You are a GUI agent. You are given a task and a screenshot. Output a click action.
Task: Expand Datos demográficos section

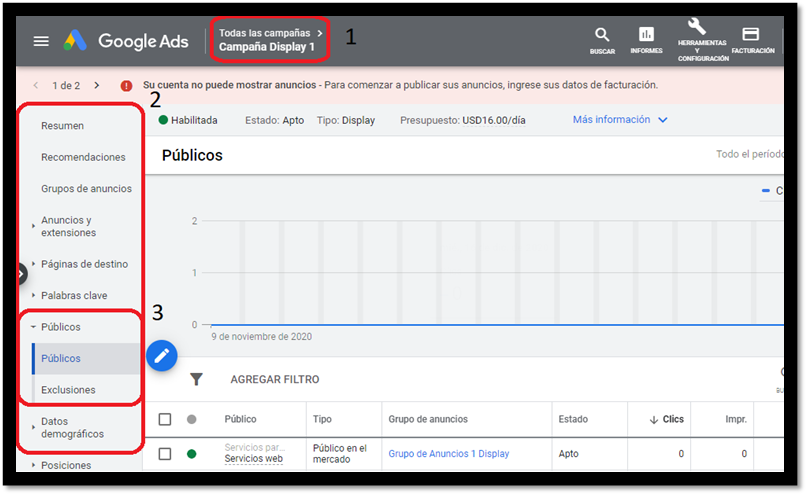33,427
